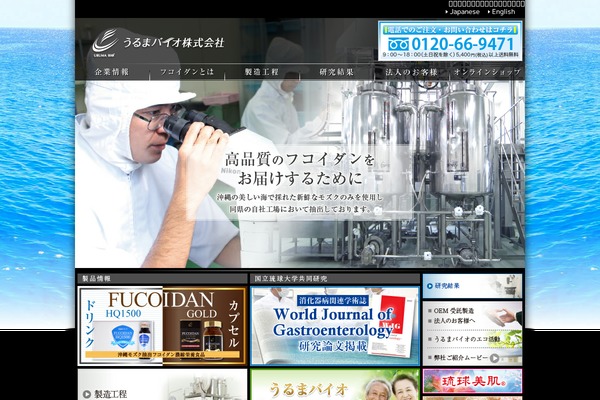Click the 製造工程 banner at bottom left
Screen dimensions: 600x400
point(162,384)
